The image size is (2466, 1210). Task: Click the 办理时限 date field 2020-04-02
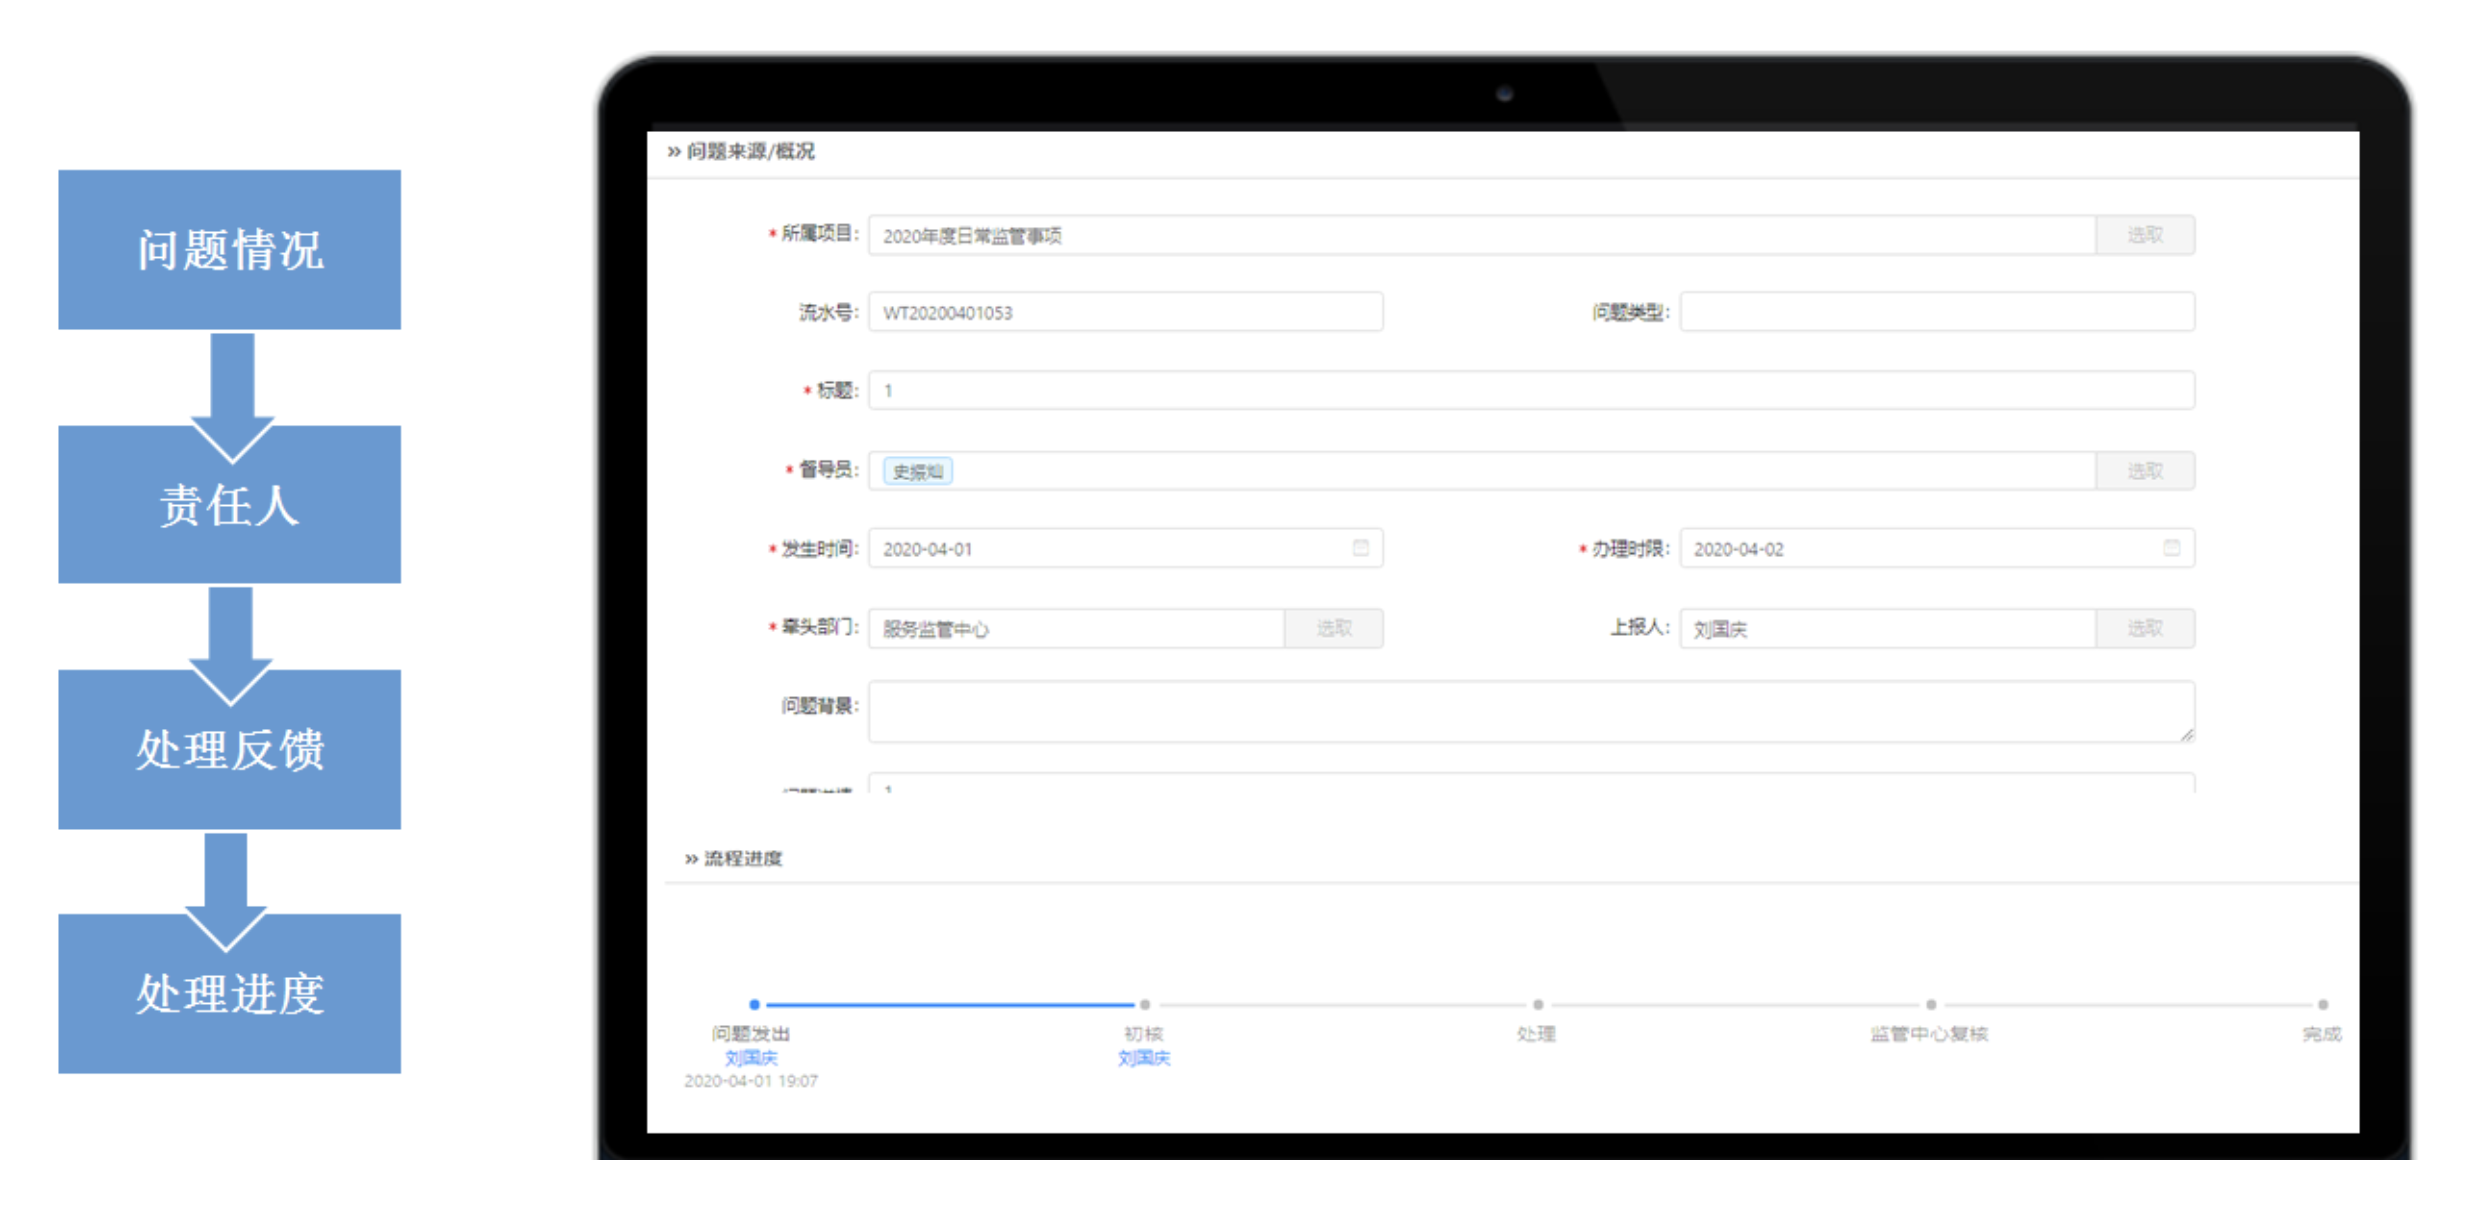coord(1937,548)
